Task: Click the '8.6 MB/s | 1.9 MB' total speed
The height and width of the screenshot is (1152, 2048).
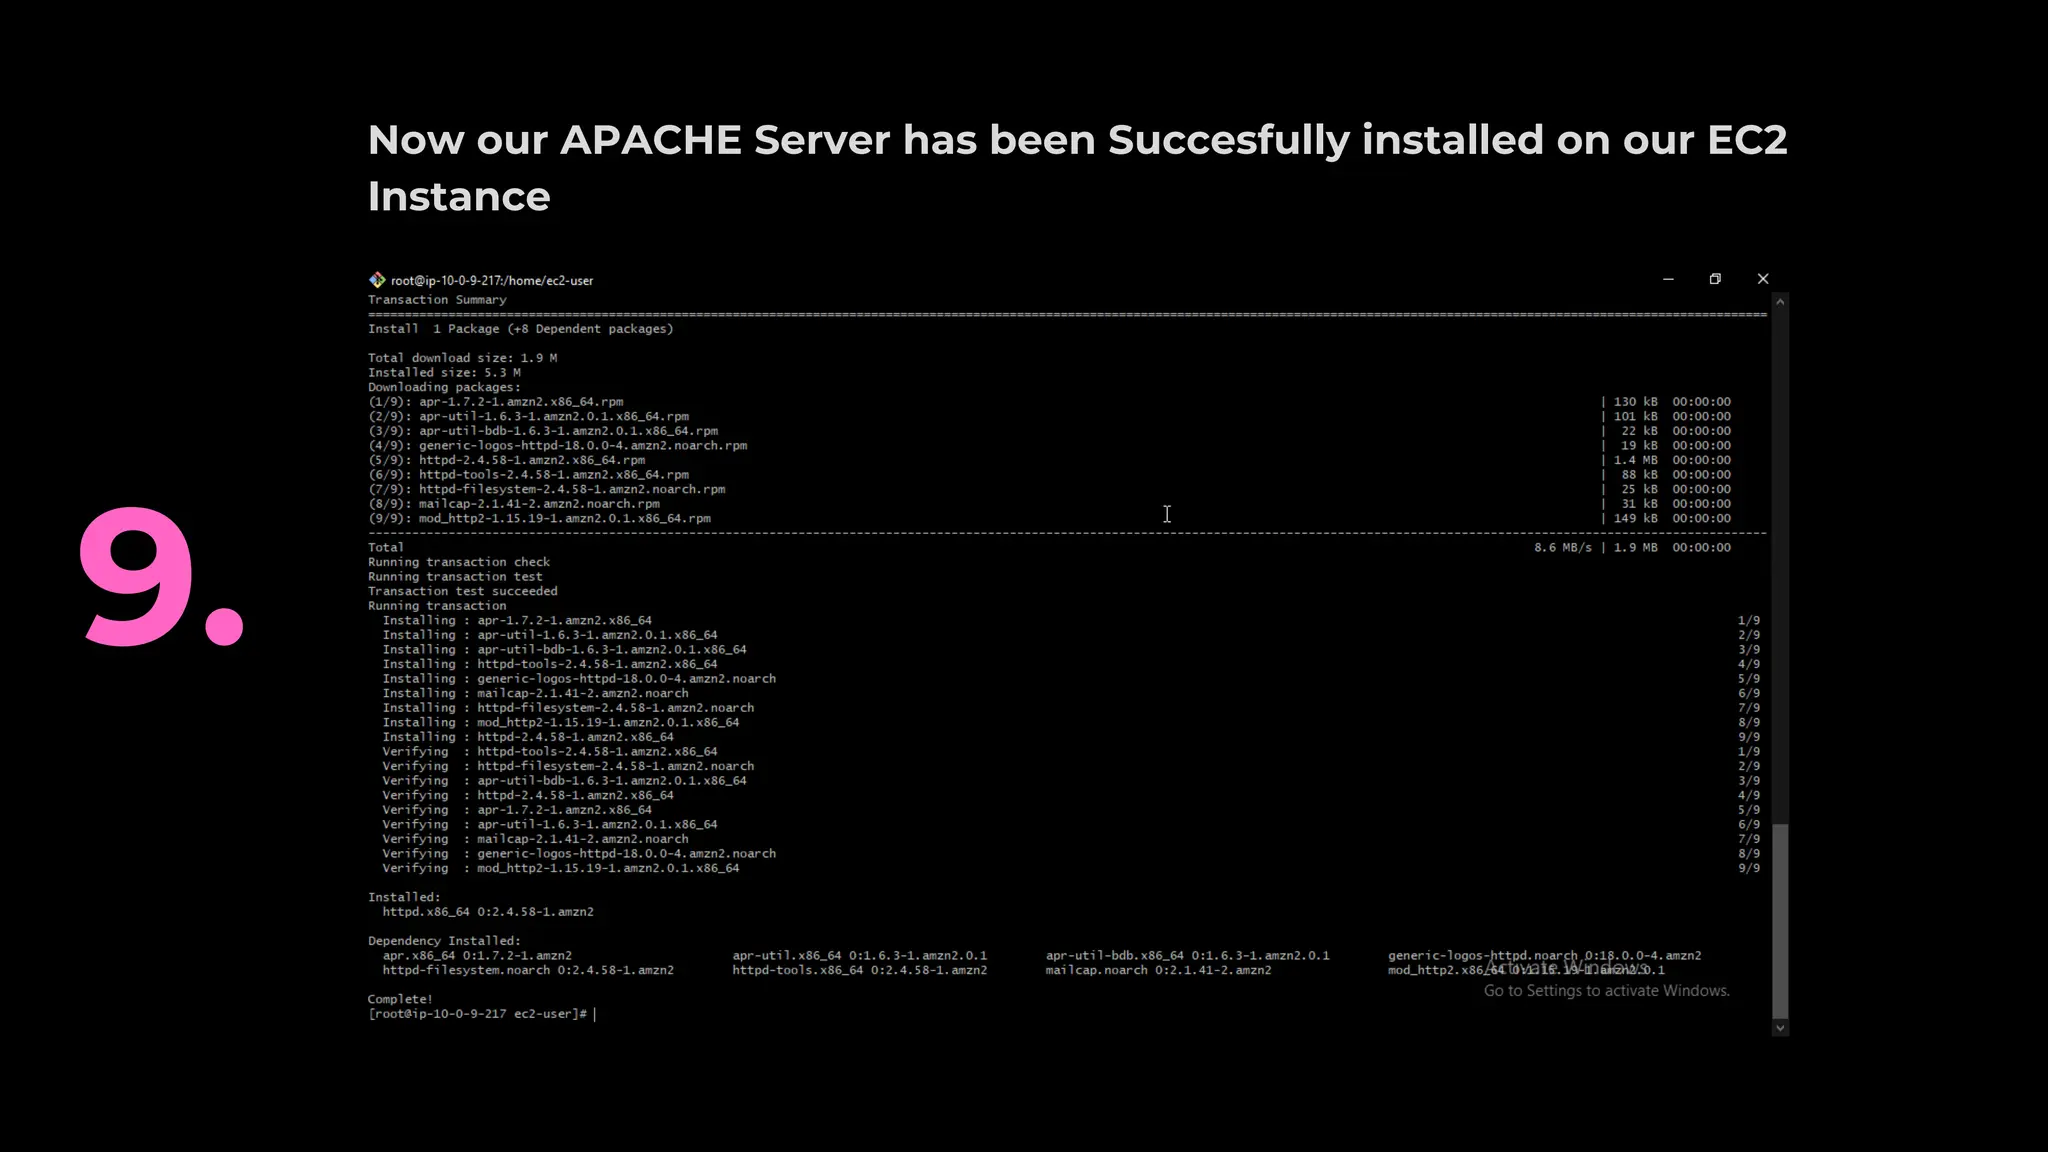Action: 1595,548
